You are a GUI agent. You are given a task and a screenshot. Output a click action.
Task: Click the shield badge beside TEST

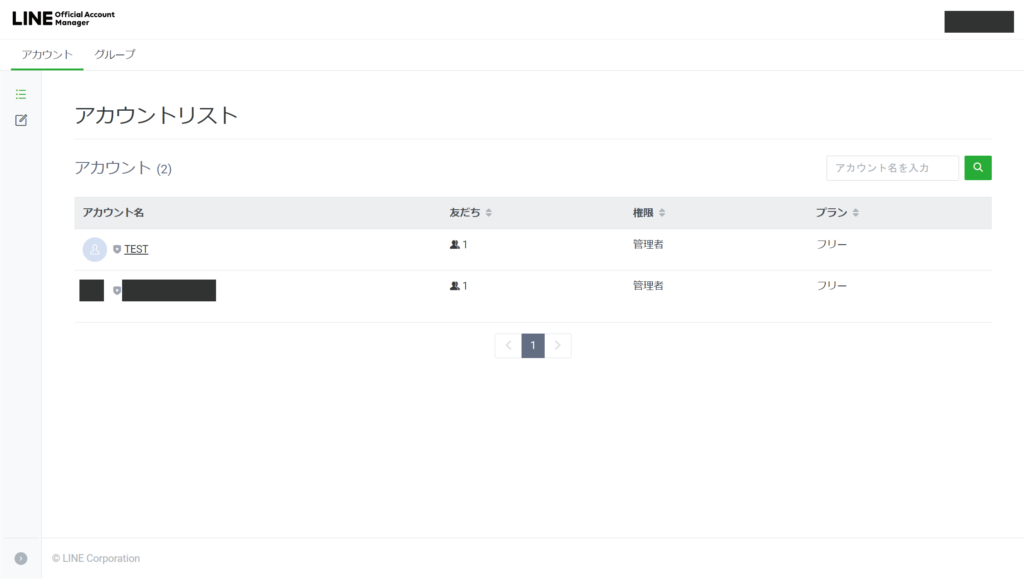(x=117, y=249)
